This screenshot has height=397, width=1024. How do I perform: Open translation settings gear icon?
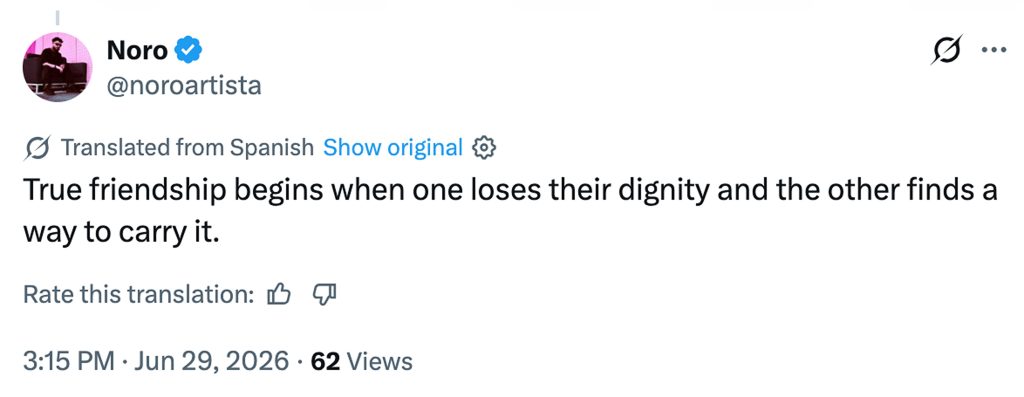484,148
